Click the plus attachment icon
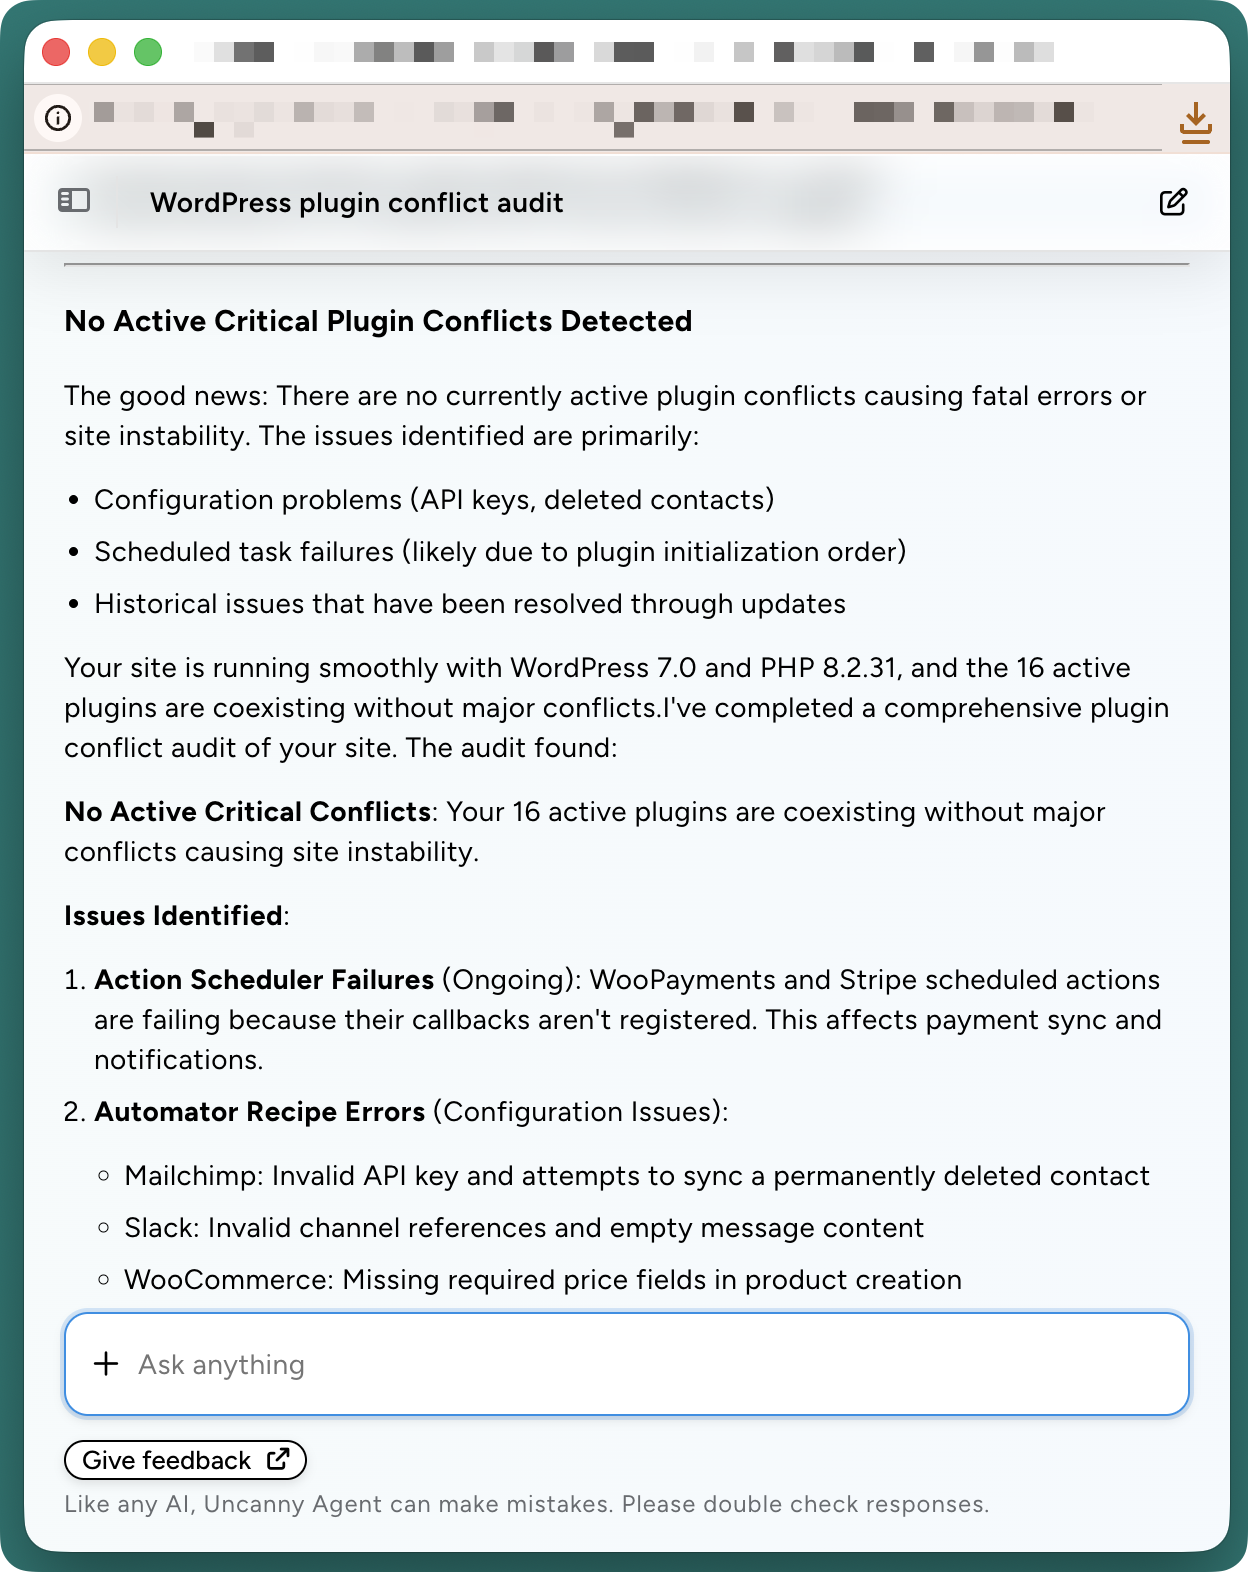1248x1572 pixels. [x=106, y=1364]
